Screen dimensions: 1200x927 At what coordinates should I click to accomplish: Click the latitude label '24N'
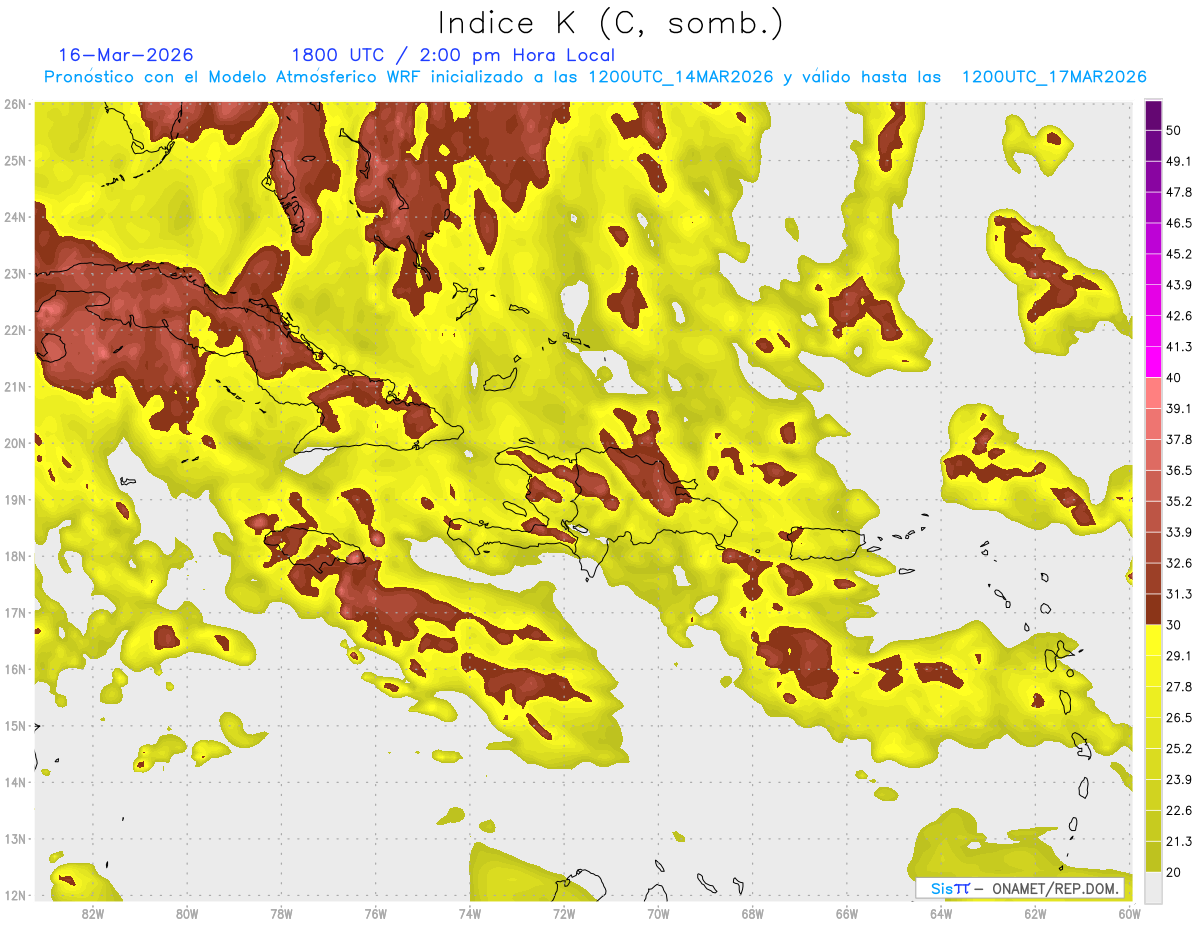(x=15, y=217)
